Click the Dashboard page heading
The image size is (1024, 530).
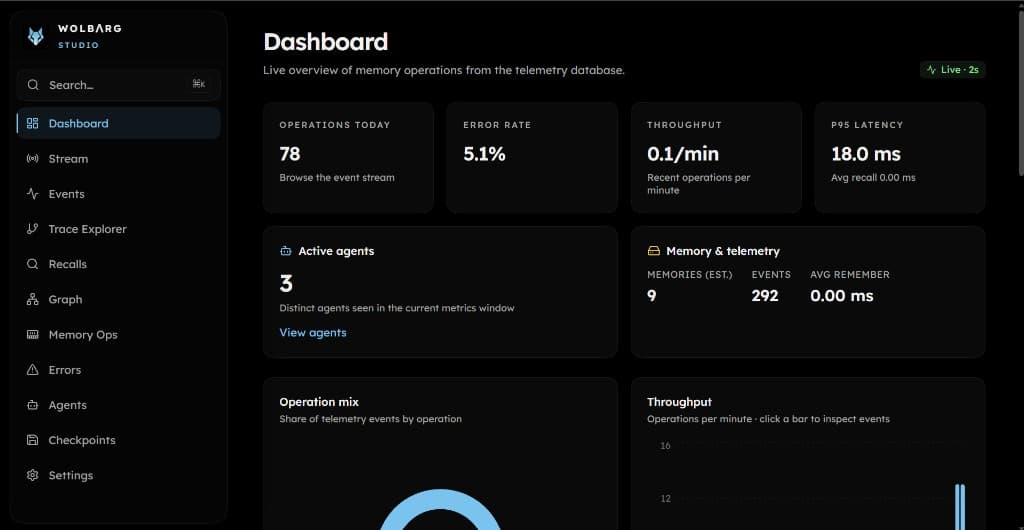pyautogui.click(x=325, y=42)
